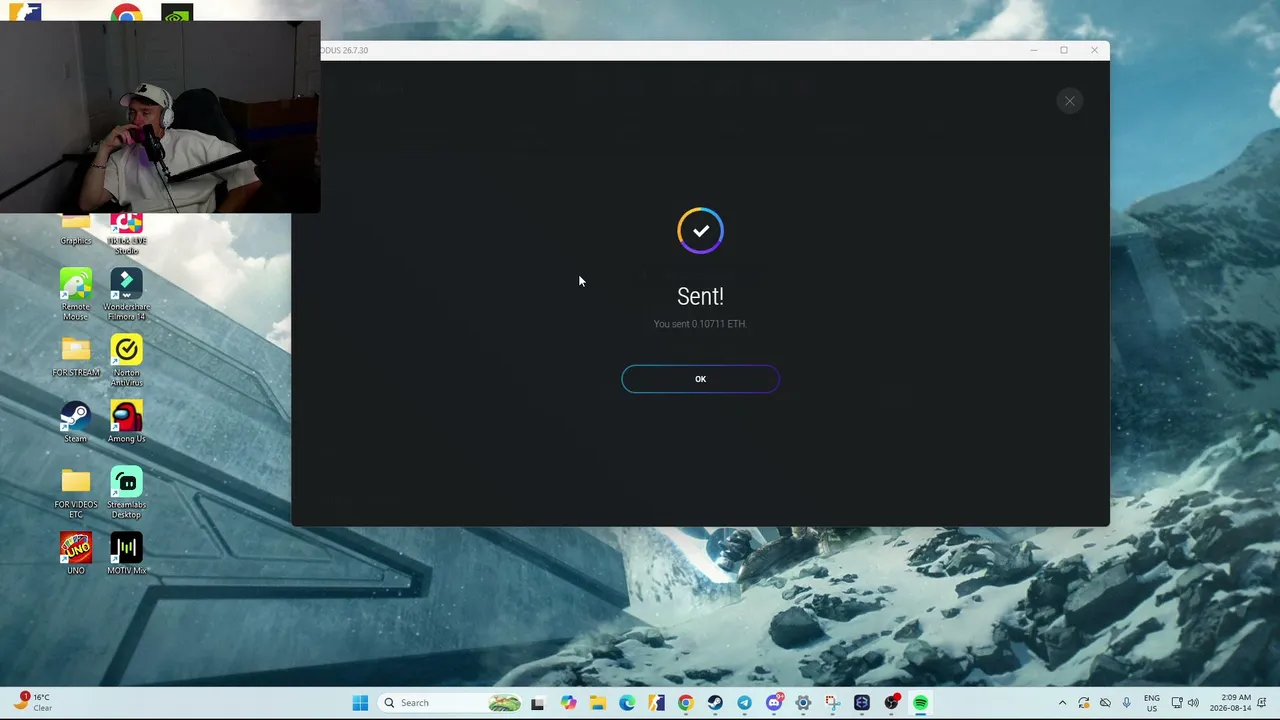The width and height of the screenshot is (1280, 720).
Task: Open Google Chrome from taskbar
Action: coord(685,703)
